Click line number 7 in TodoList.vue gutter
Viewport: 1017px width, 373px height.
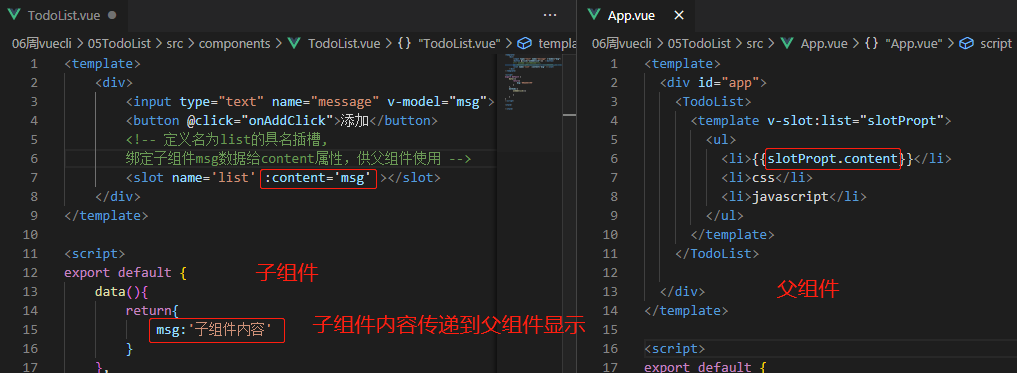[34, 177]
